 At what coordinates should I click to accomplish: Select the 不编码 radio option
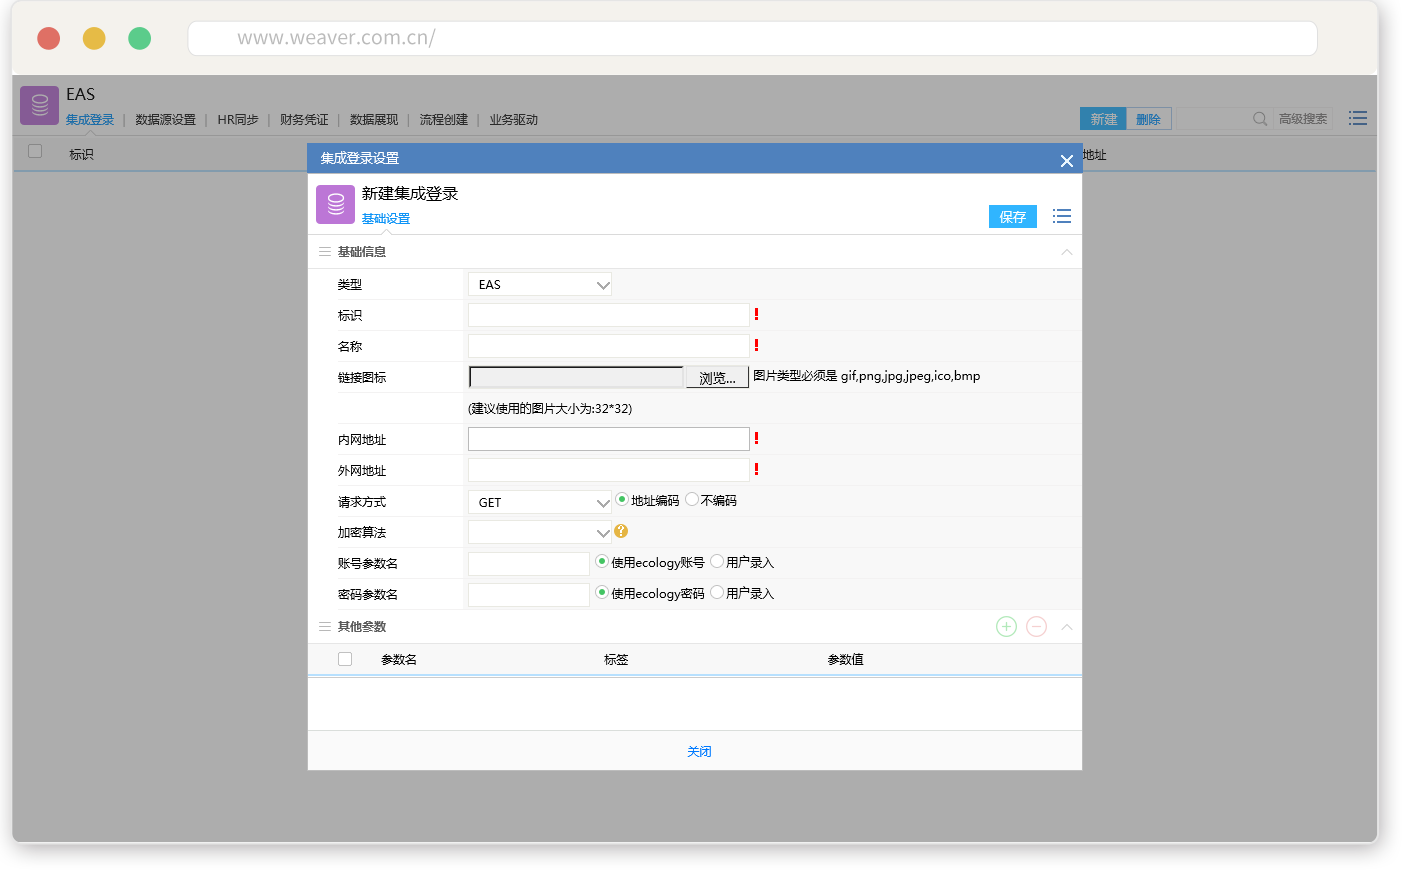point(692,500)
